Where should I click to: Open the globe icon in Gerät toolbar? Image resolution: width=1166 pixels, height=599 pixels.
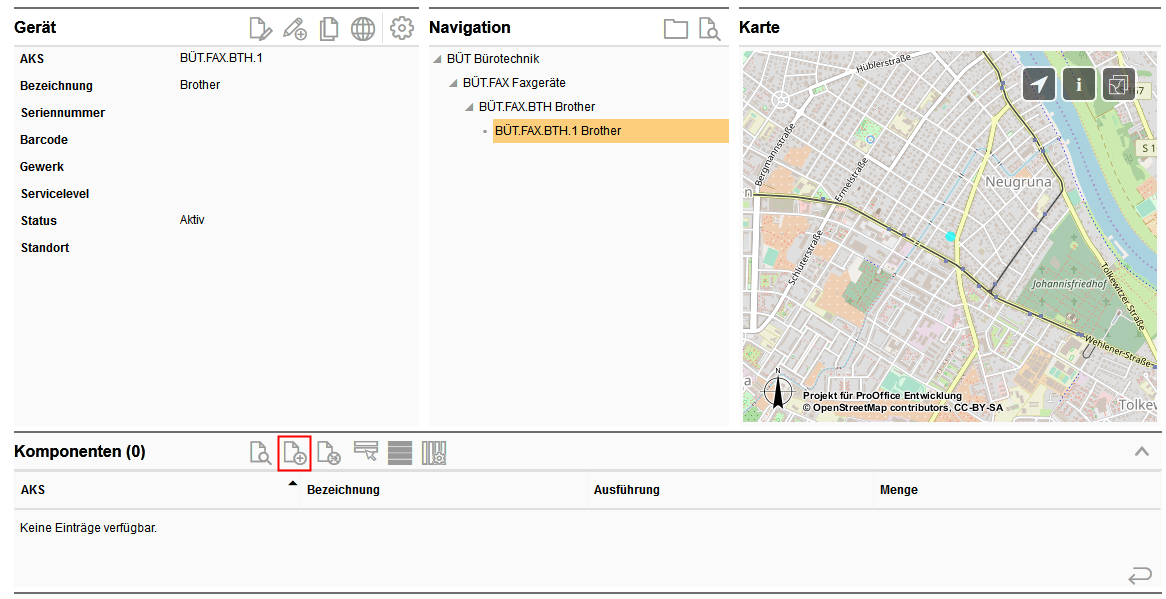363,29
